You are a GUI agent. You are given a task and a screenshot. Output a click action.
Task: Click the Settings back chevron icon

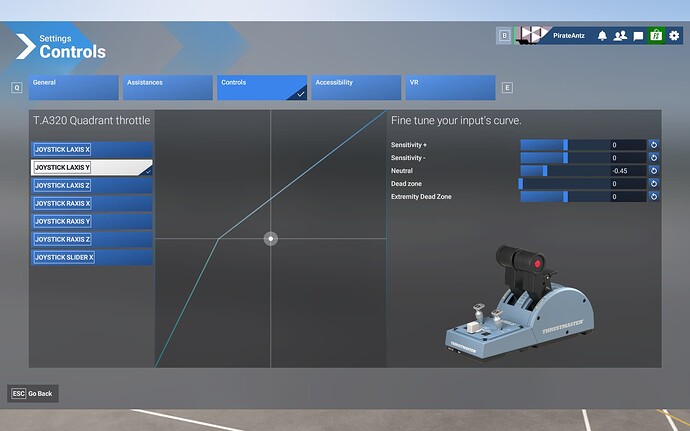[26, 46]
